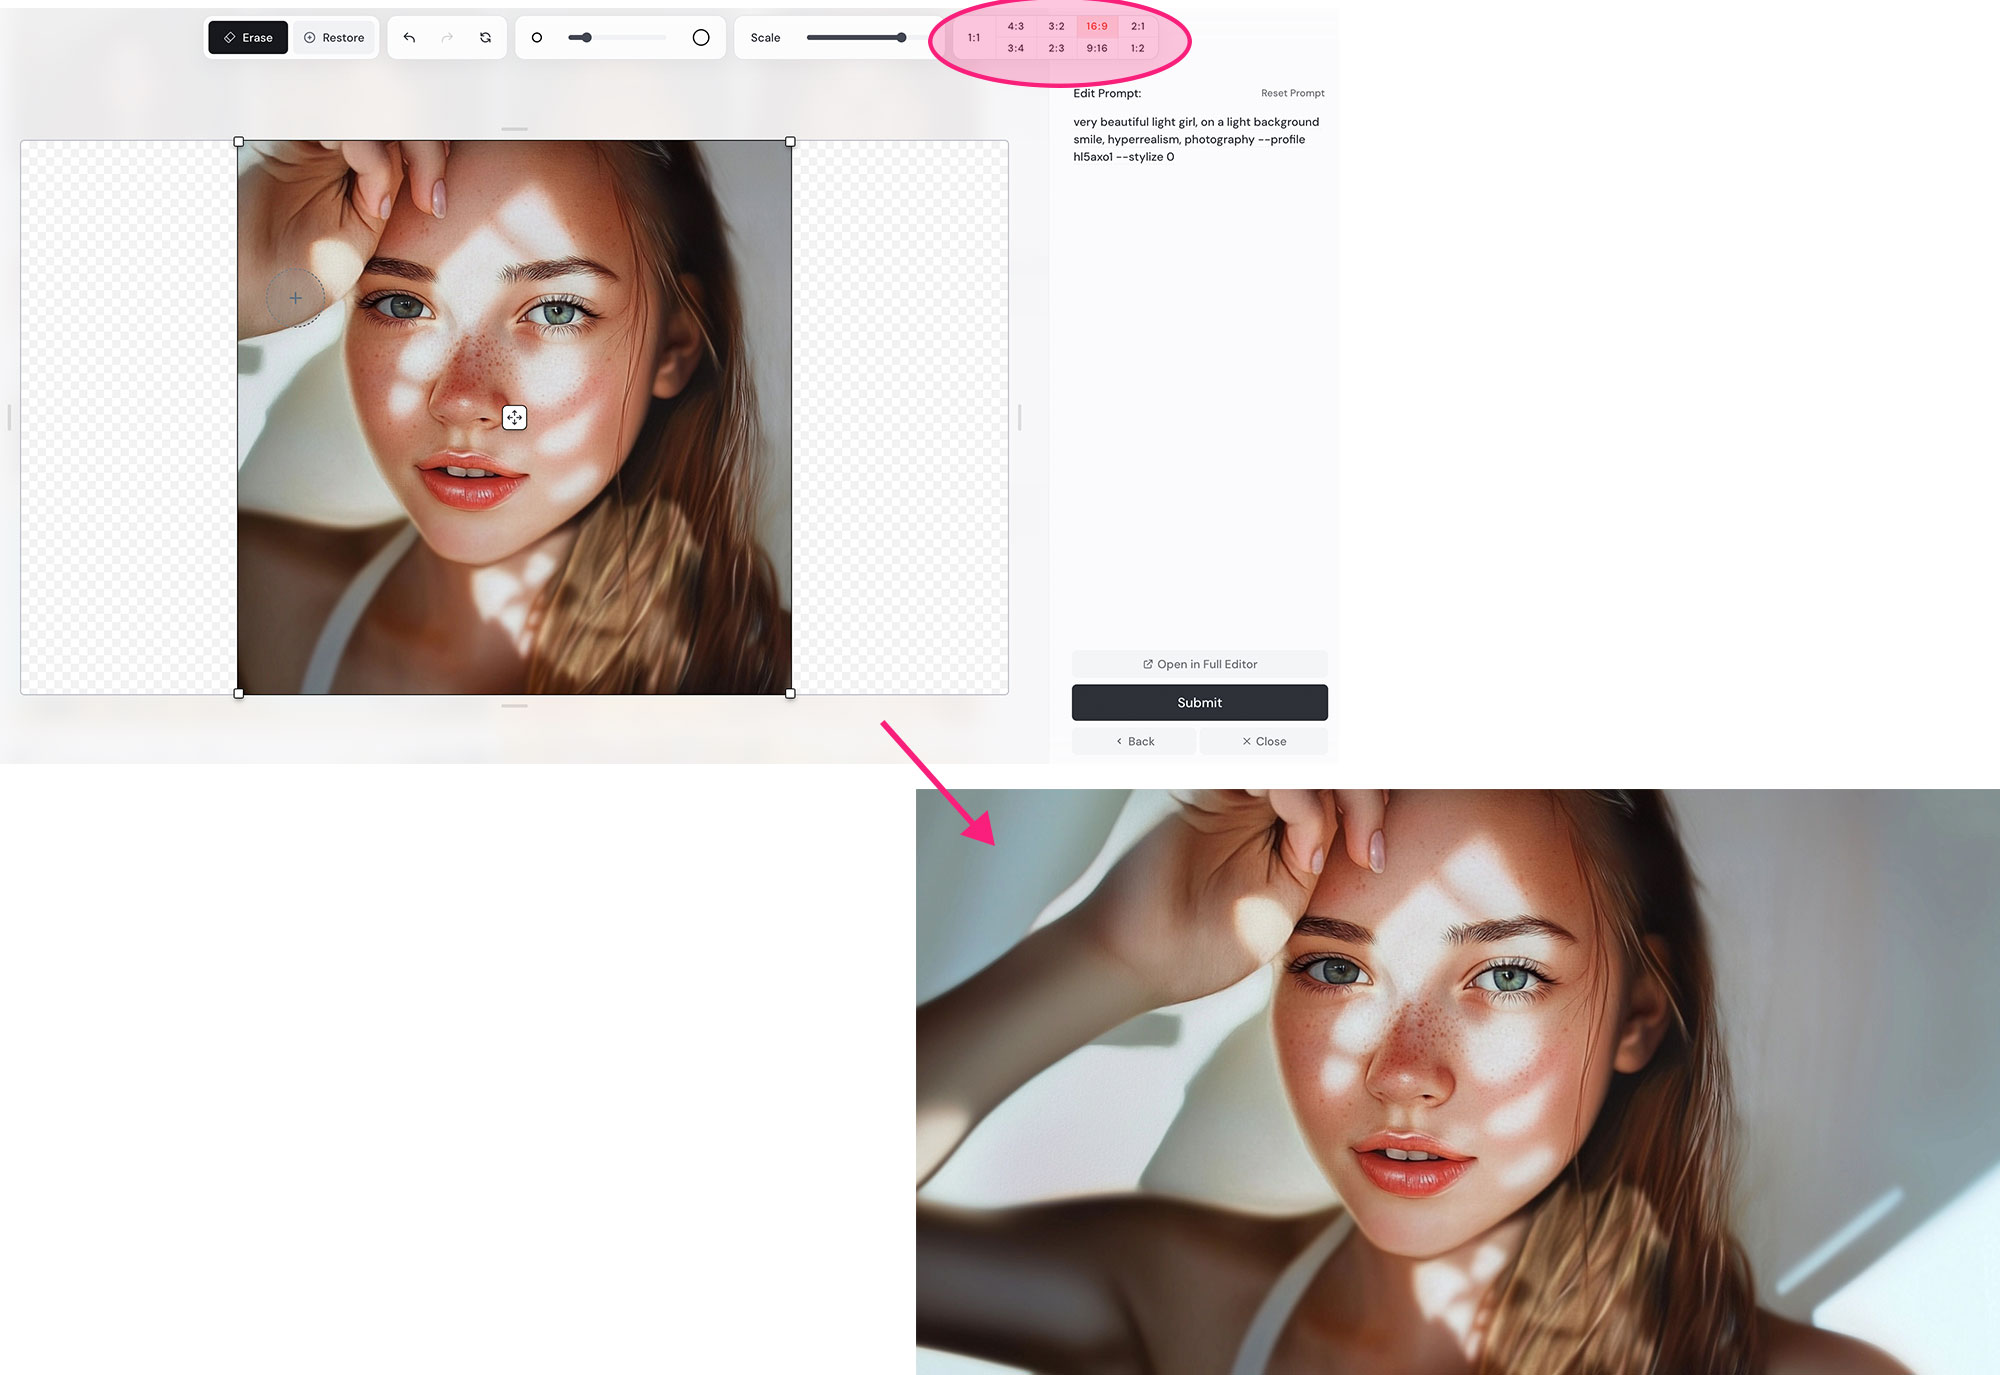Click the top canvas edge grip bar
Viewport: 2000px width, 1375px height.
514,129
